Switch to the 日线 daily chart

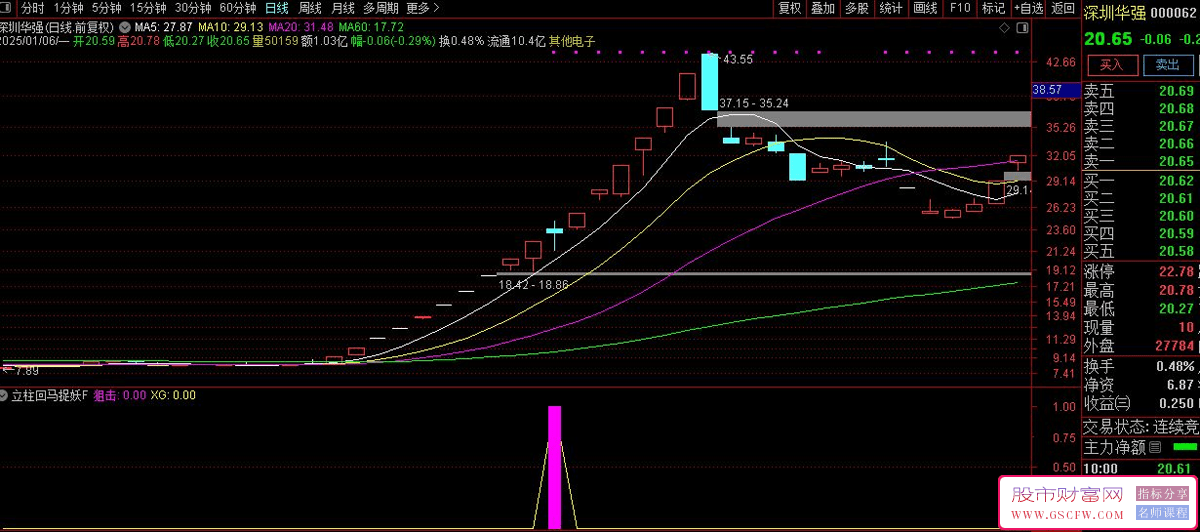[277, 7]
